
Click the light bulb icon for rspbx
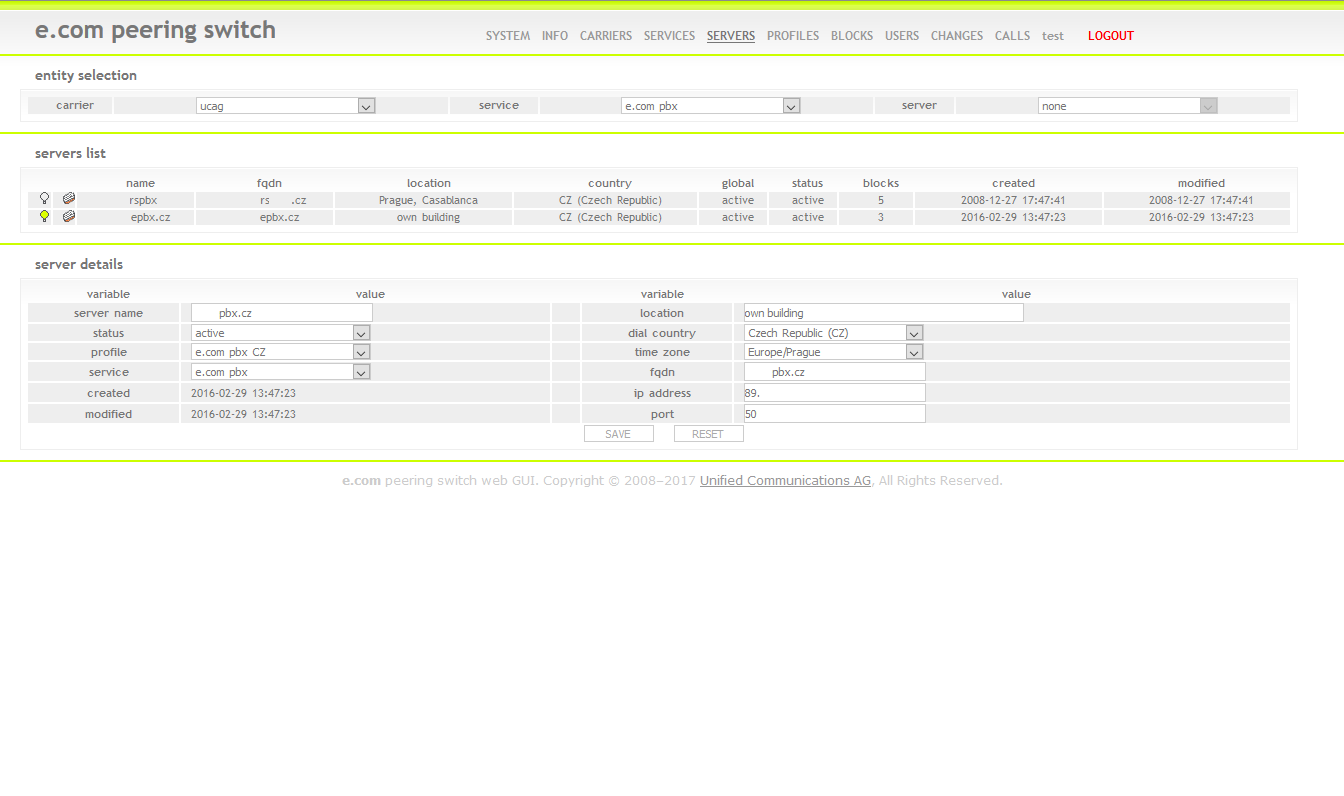[x=44, y=199]
